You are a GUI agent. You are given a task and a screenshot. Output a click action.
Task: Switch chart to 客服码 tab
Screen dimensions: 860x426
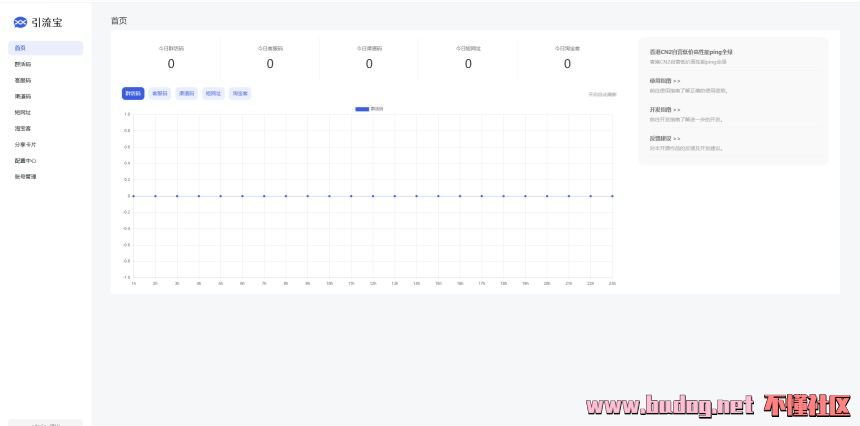point(160,94)
